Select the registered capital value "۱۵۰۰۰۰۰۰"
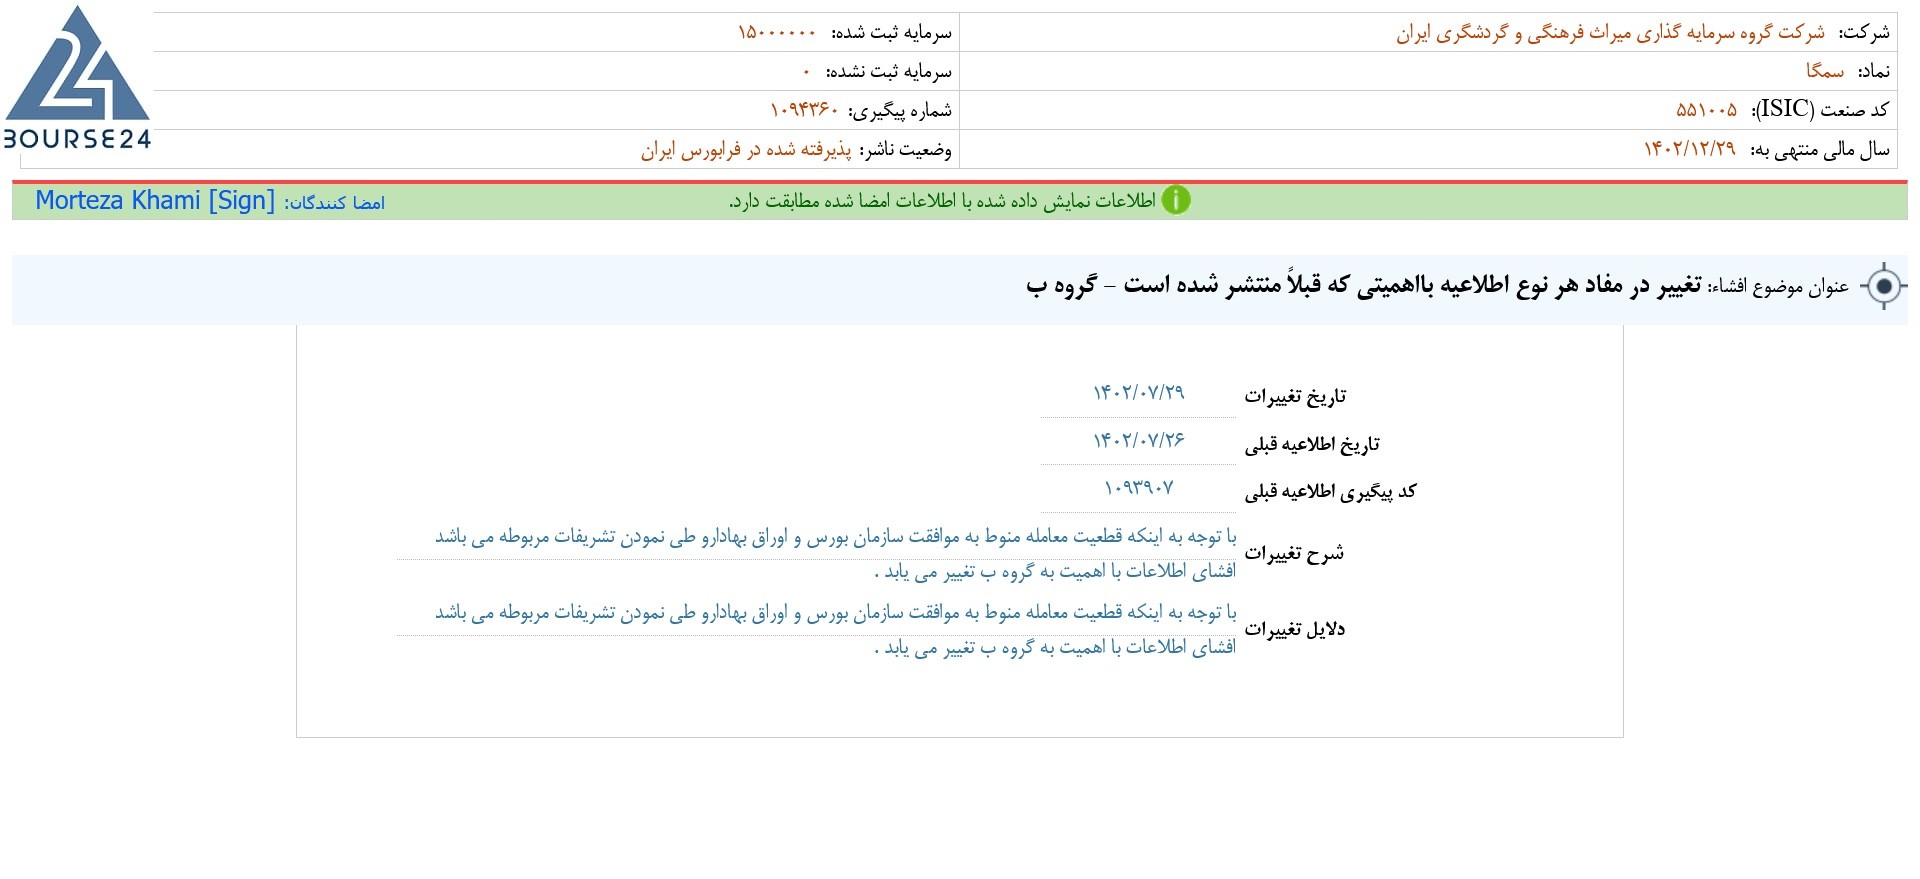This screenshot has height=879, width=1920. point(777,33)
